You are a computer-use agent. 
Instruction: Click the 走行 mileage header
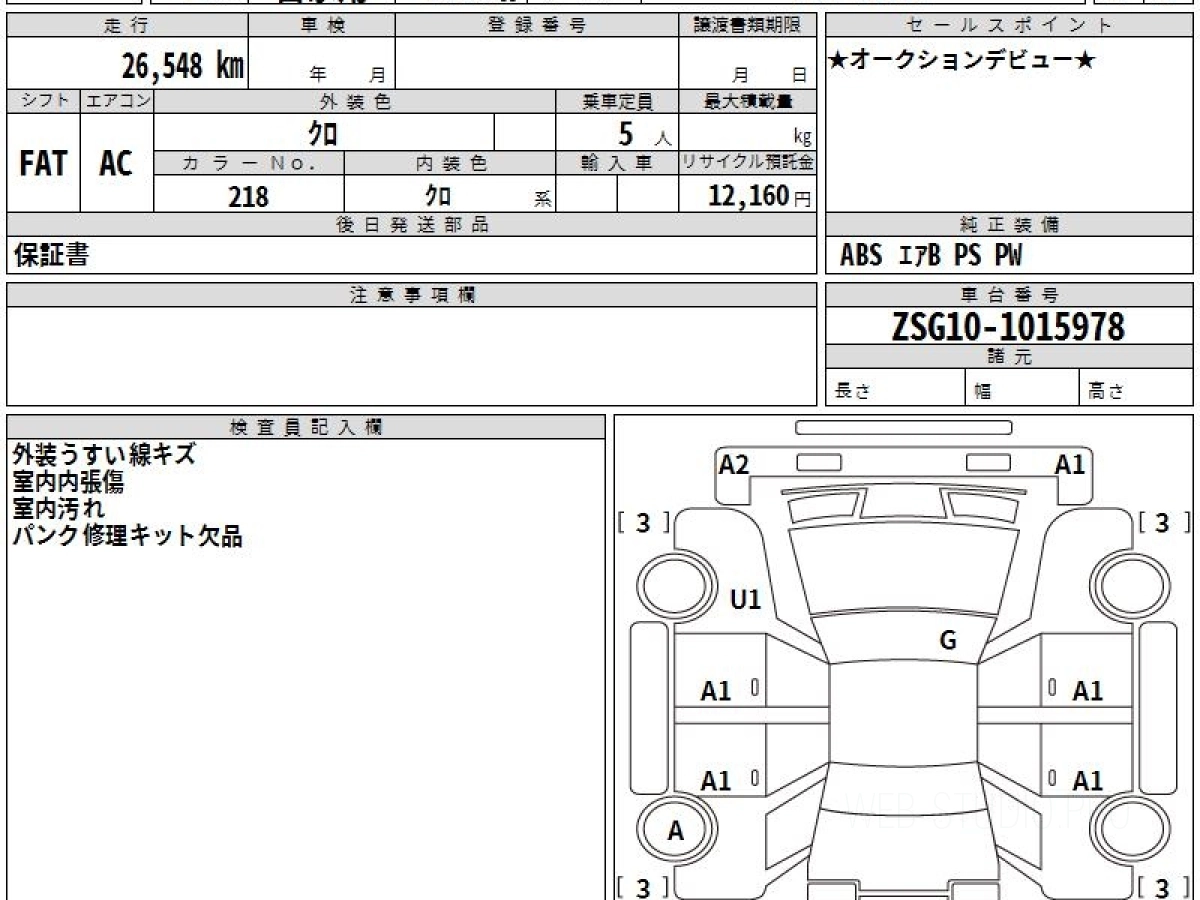tap(127, 26)
